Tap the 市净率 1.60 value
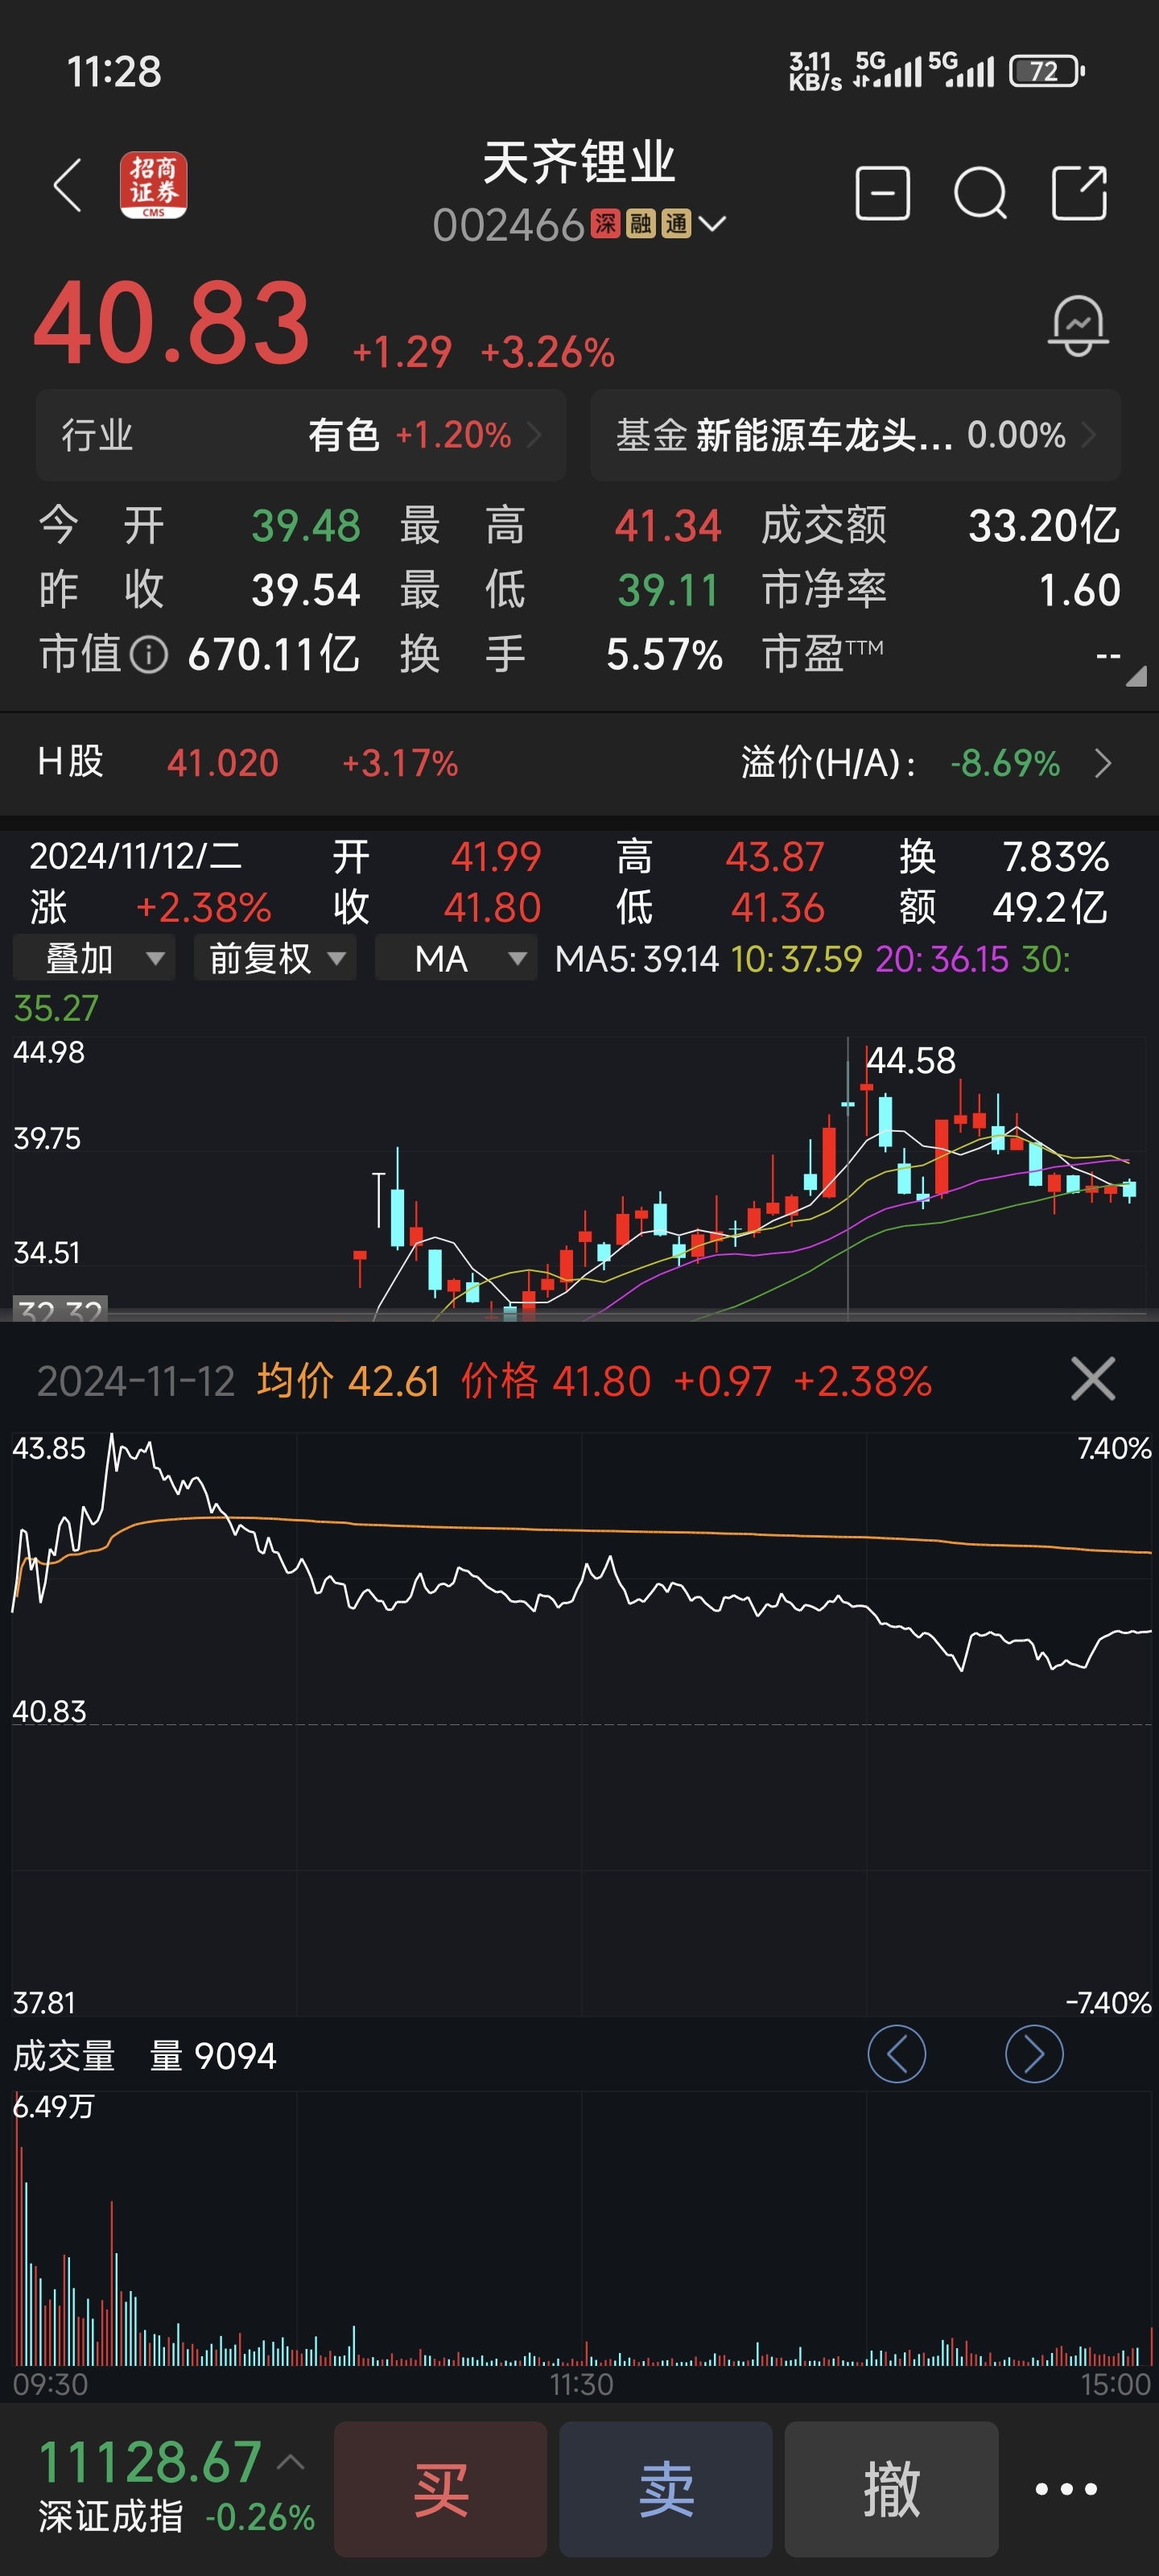 1079,591
